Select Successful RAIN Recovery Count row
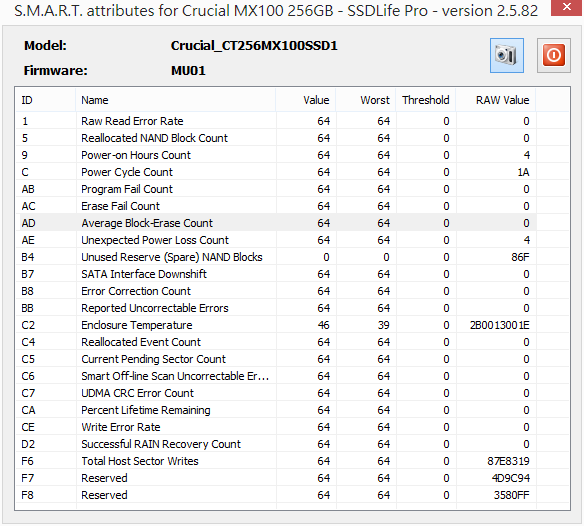Screen dimensions: 584x526 click(276, 444)
